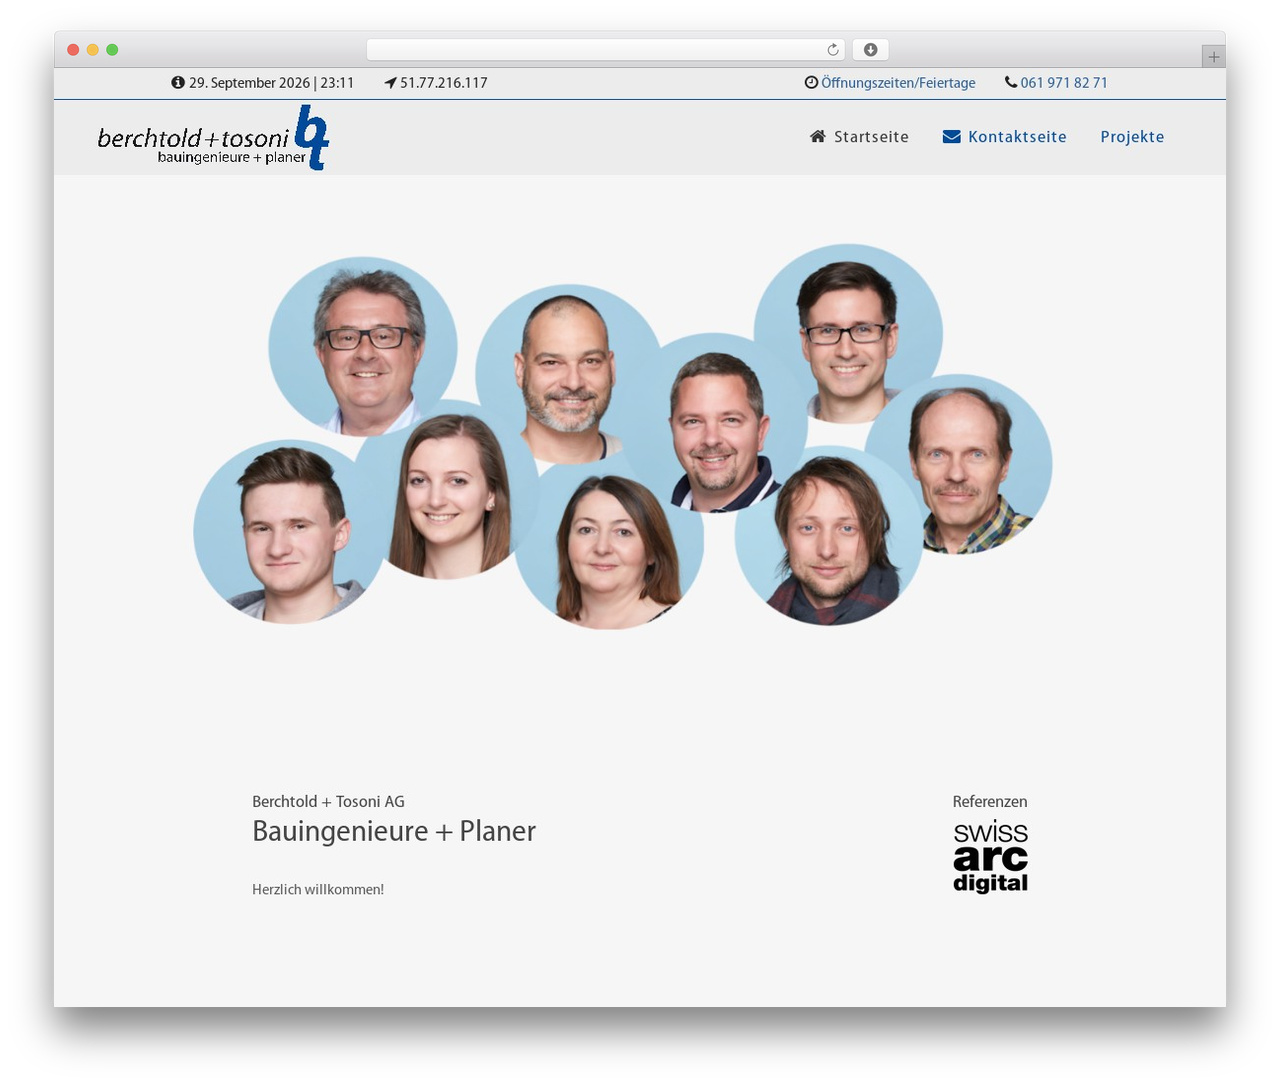Click the heading Bauingenieure + Planer

click(x=394, y=832)
